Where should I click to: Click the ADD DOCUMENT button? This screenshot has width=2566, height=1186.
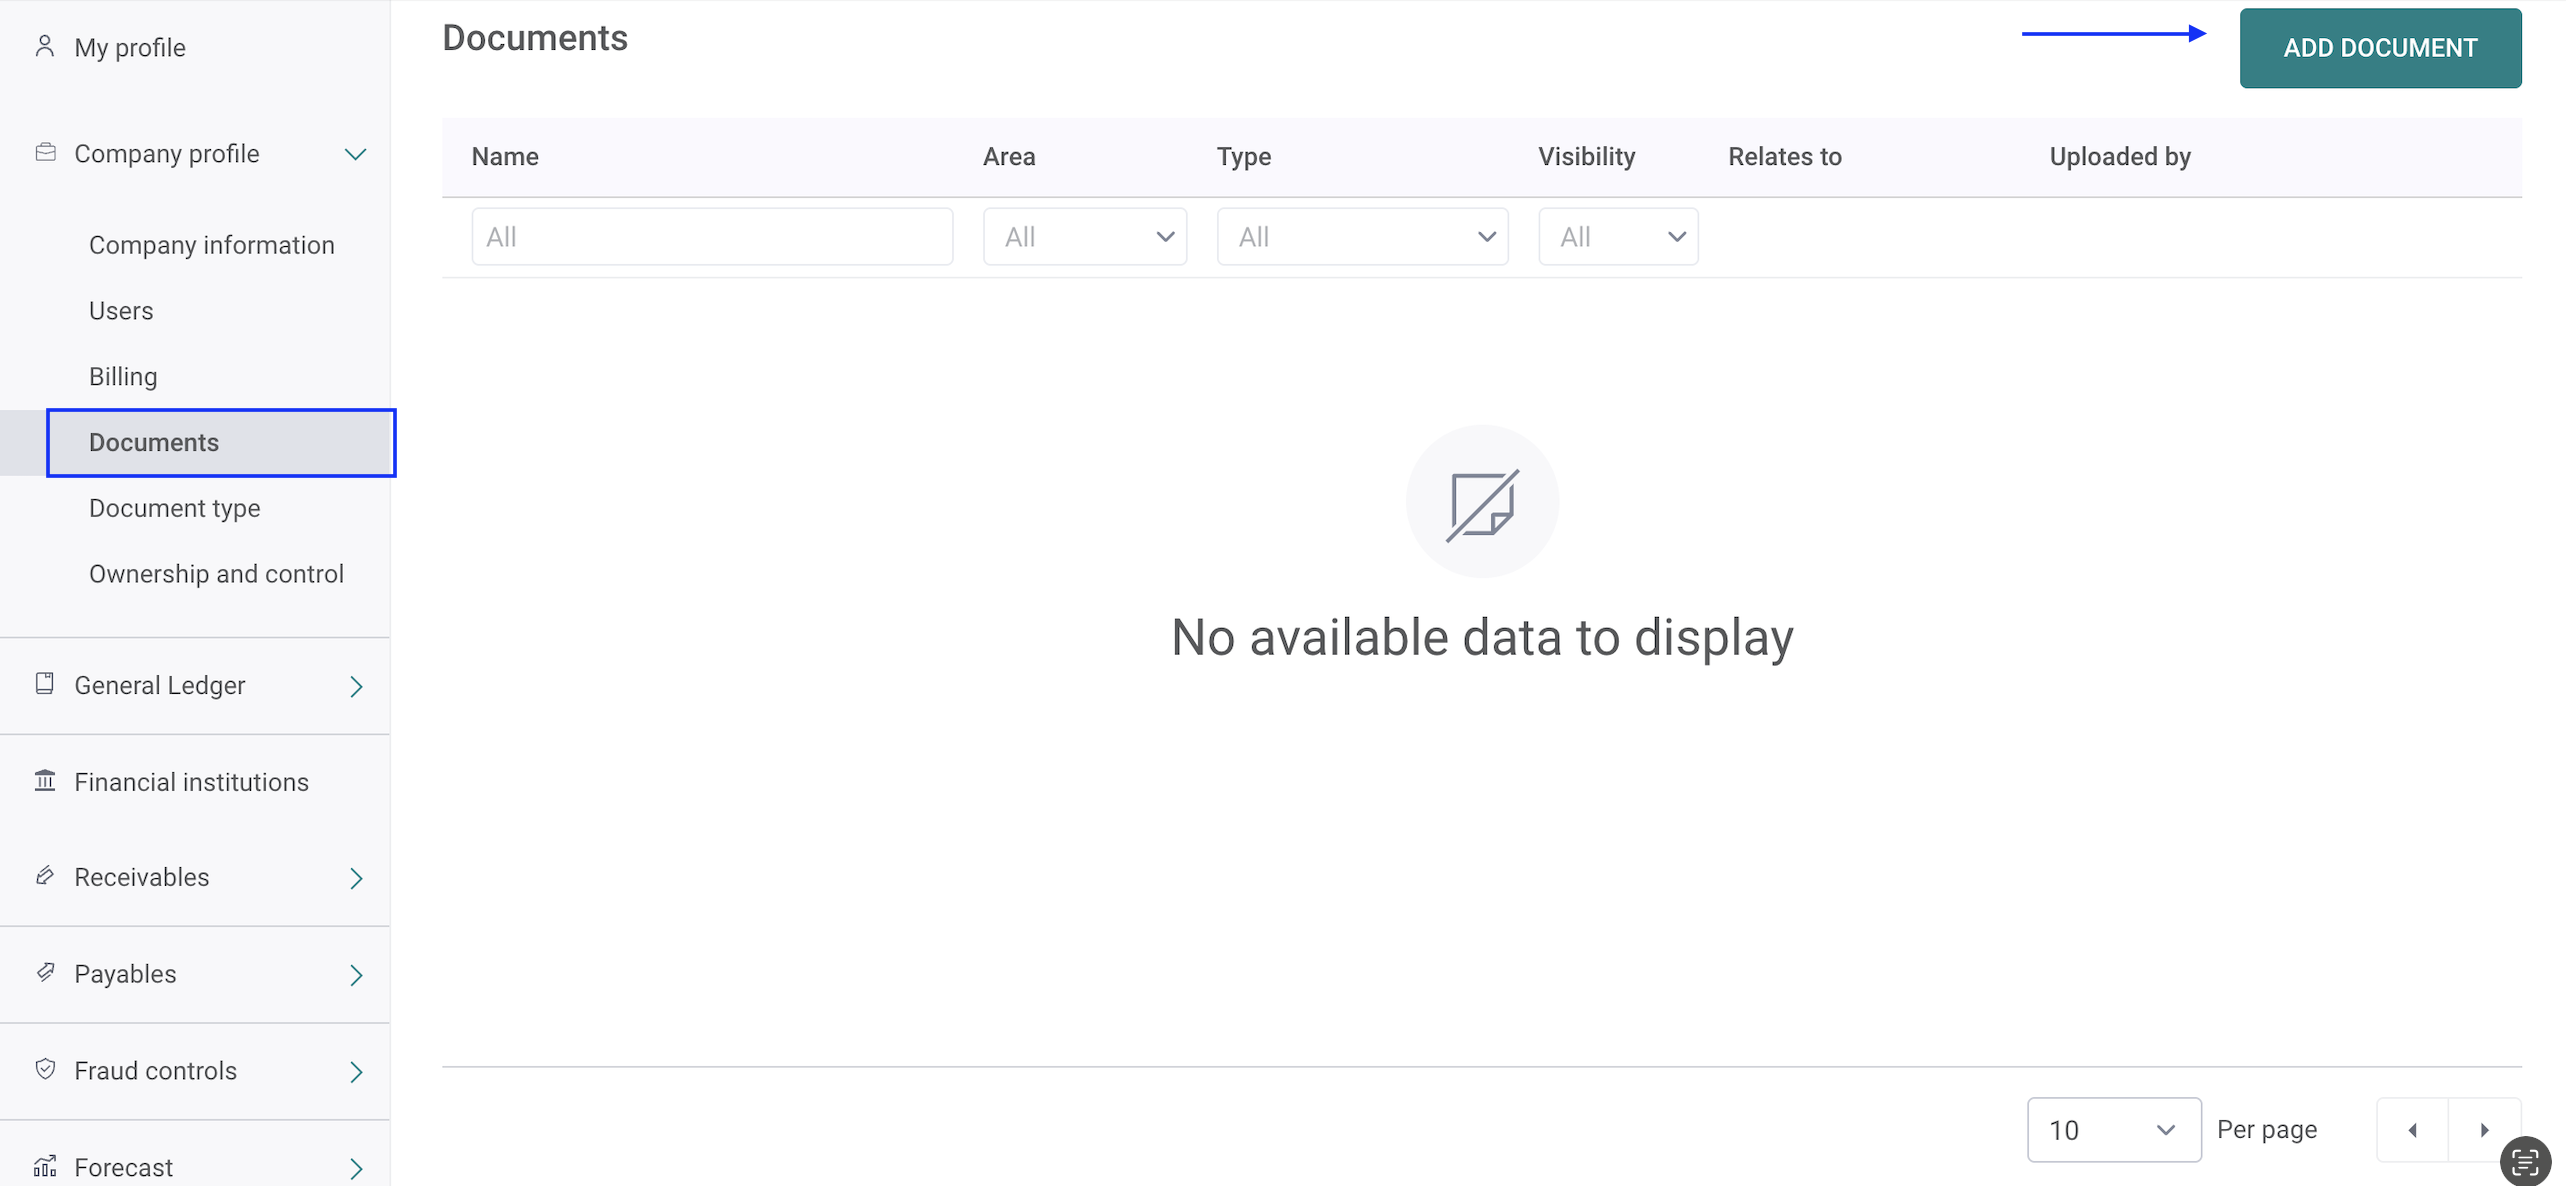pyautogui.click(x=2380, y=48)
